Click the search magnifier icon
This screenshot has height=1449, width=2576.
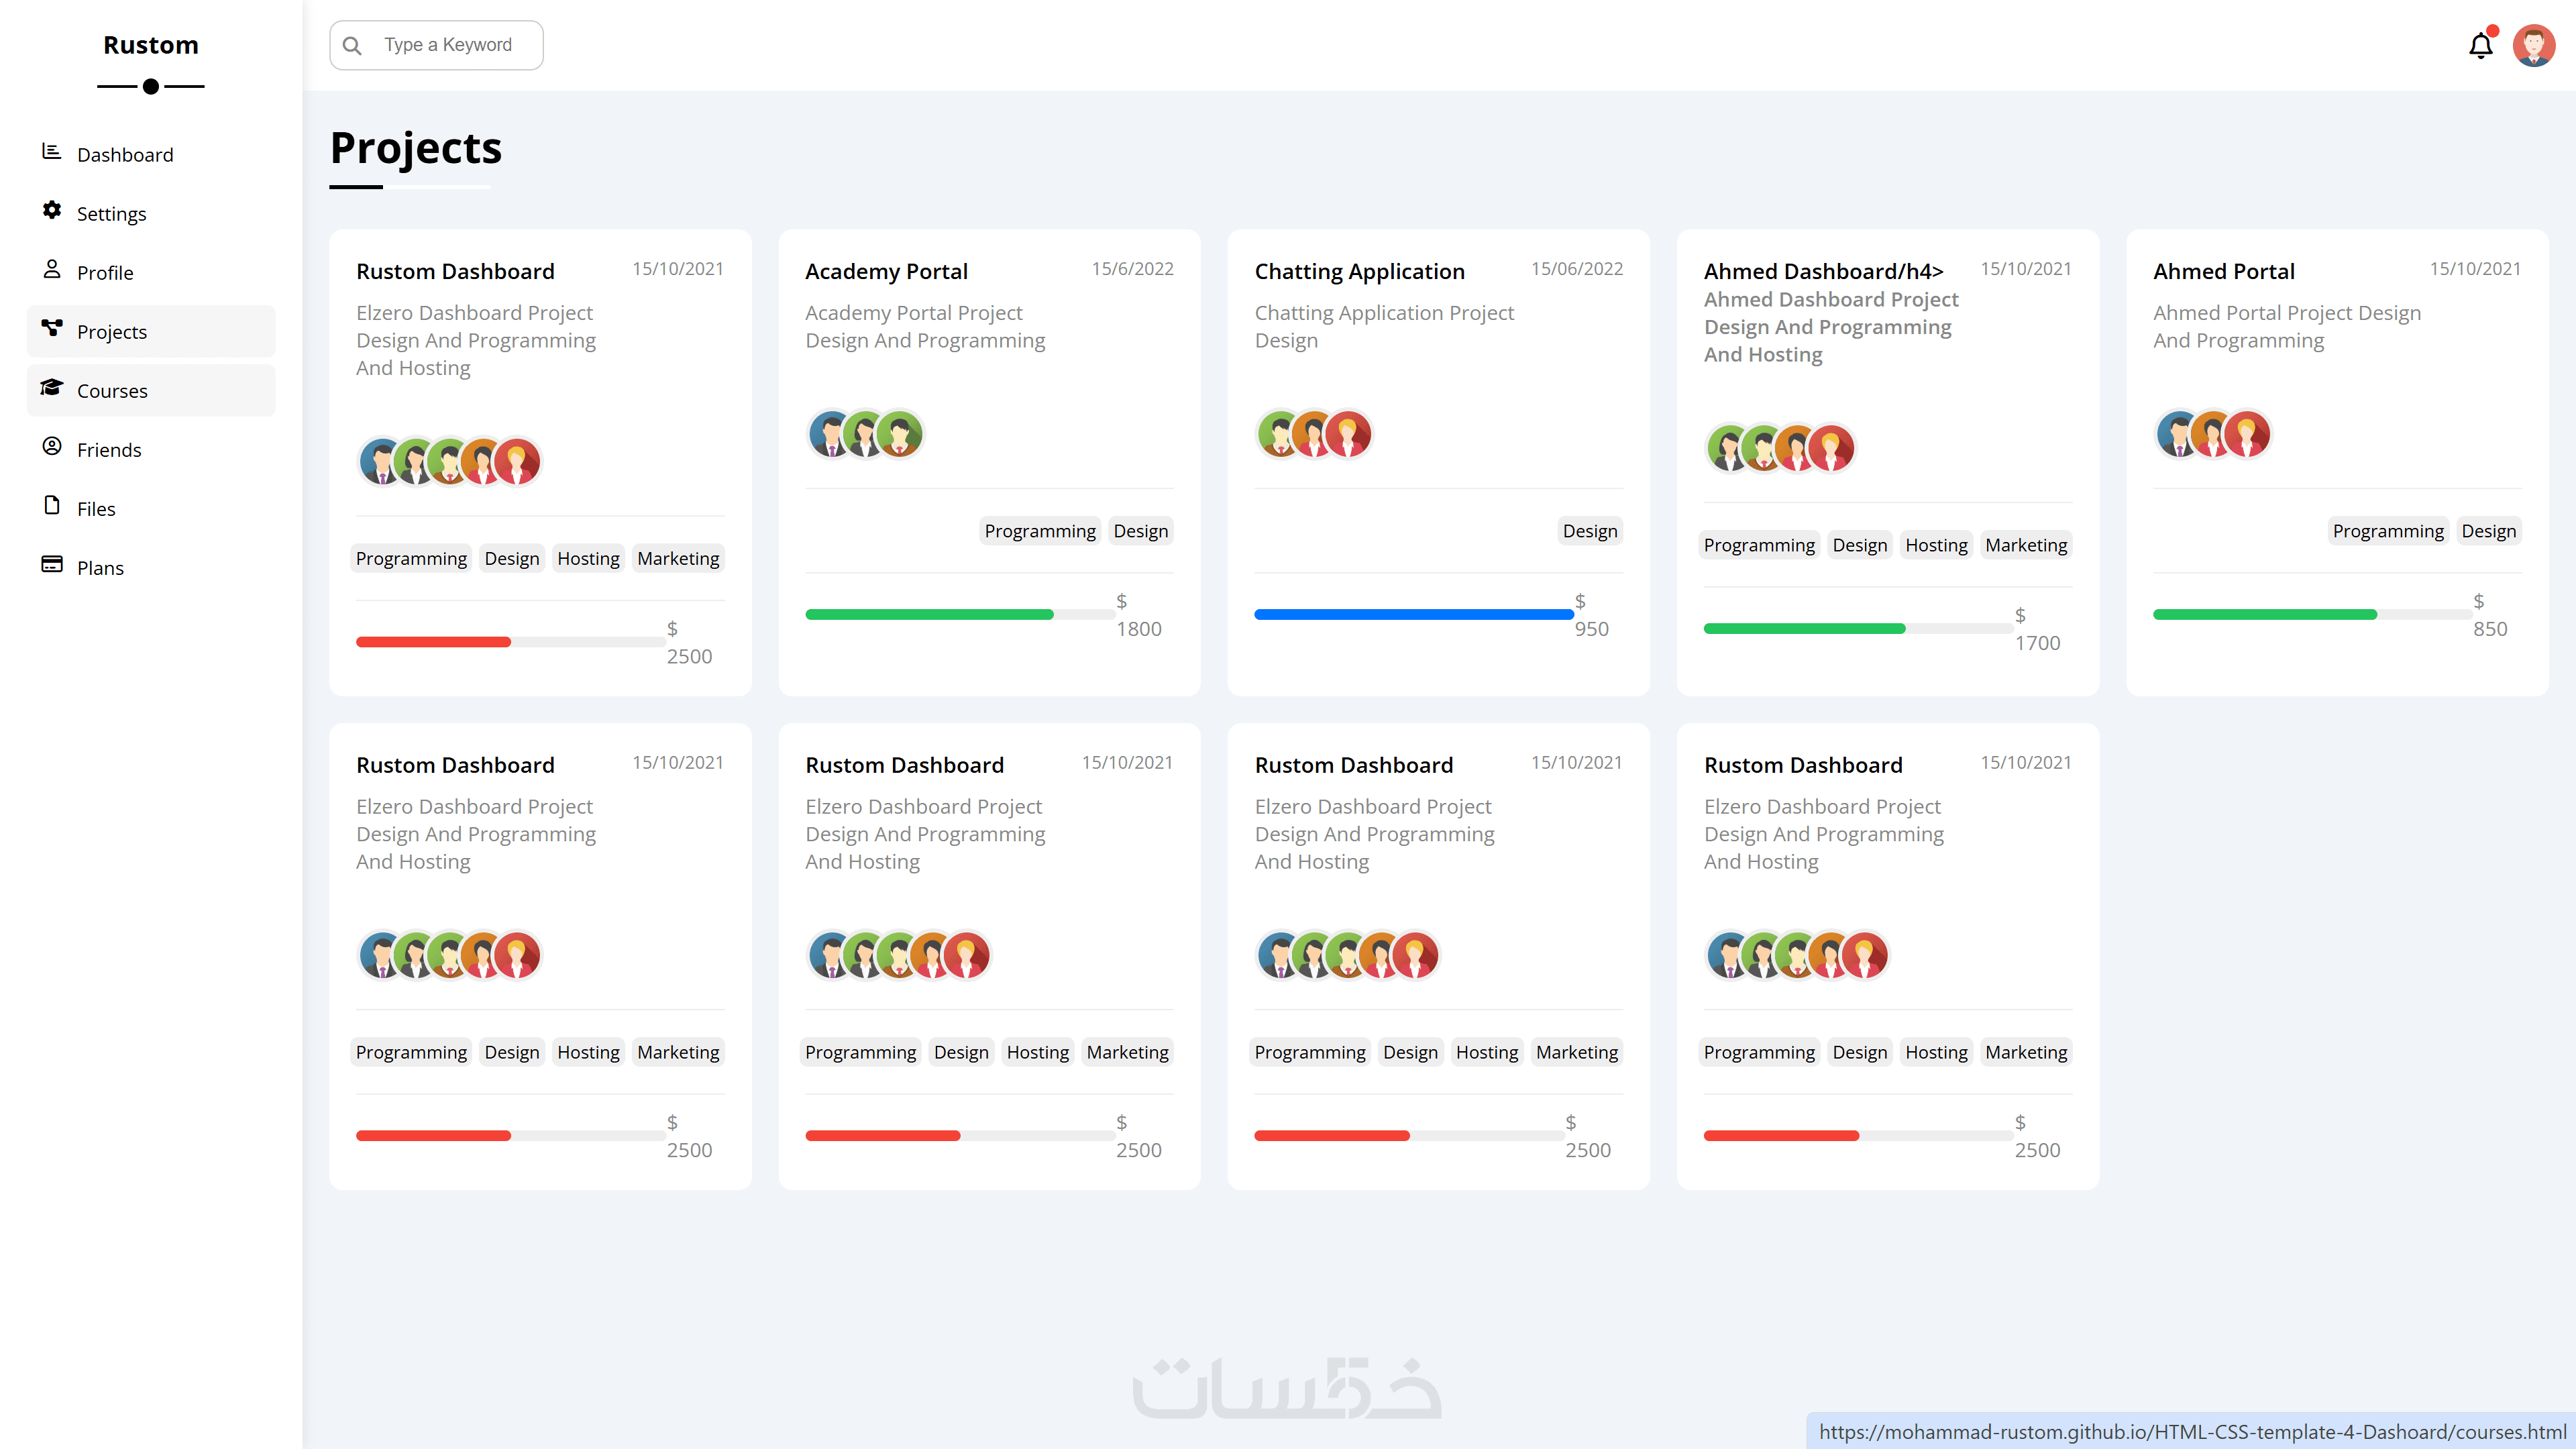point(352,46)
